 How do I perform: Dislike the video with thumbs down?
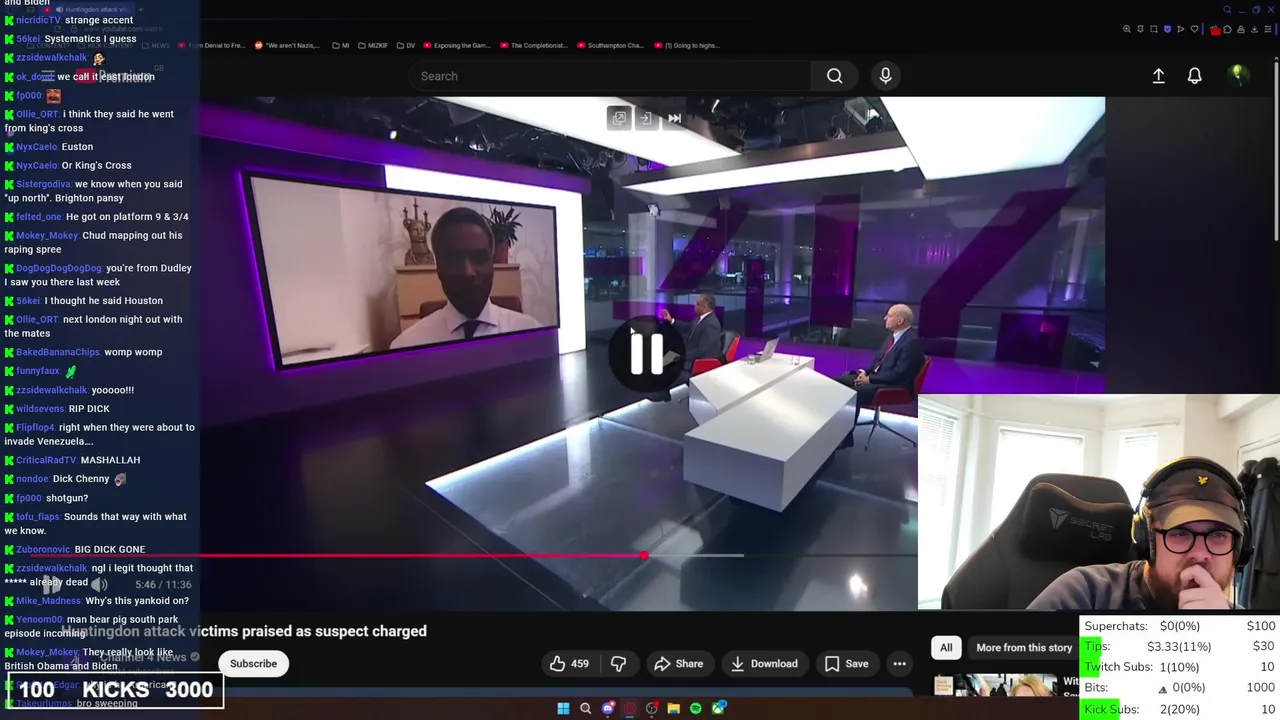coord(618,663)
